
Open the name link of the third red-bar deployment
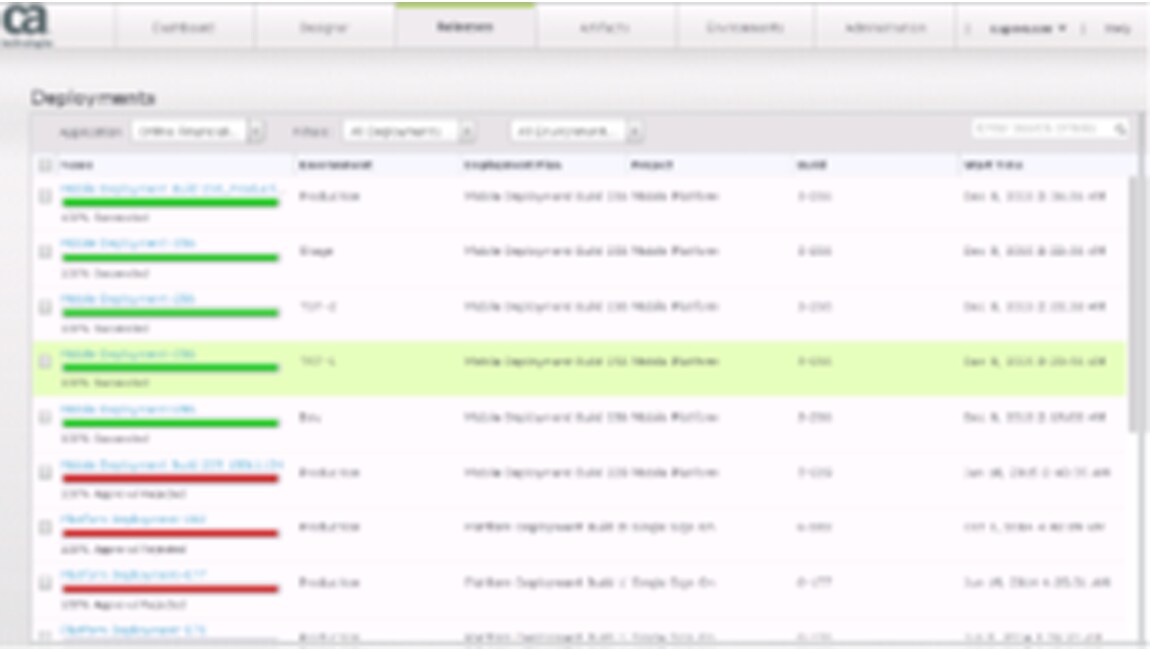pos(133,574)
